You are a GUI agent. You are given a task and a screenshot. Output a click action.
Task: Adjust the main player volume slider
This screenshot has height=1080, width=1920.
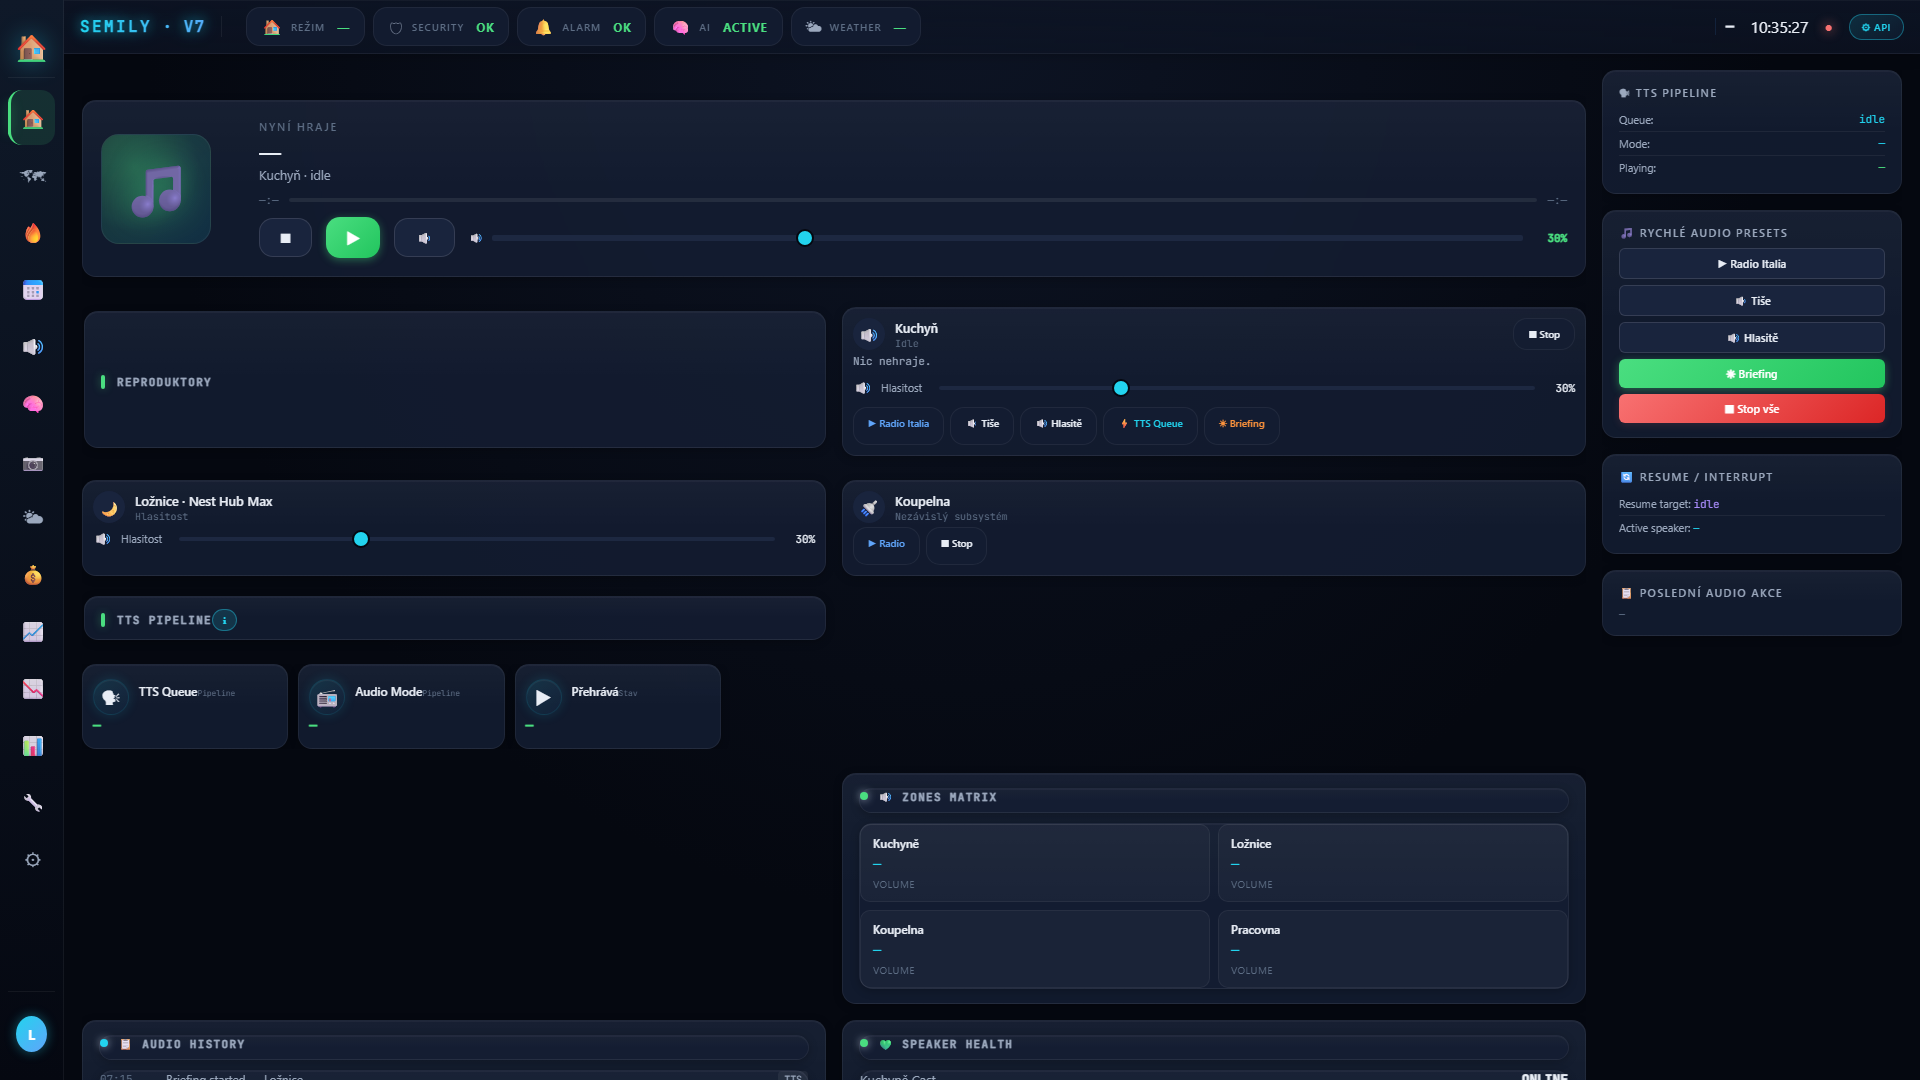pos(1007,238)
